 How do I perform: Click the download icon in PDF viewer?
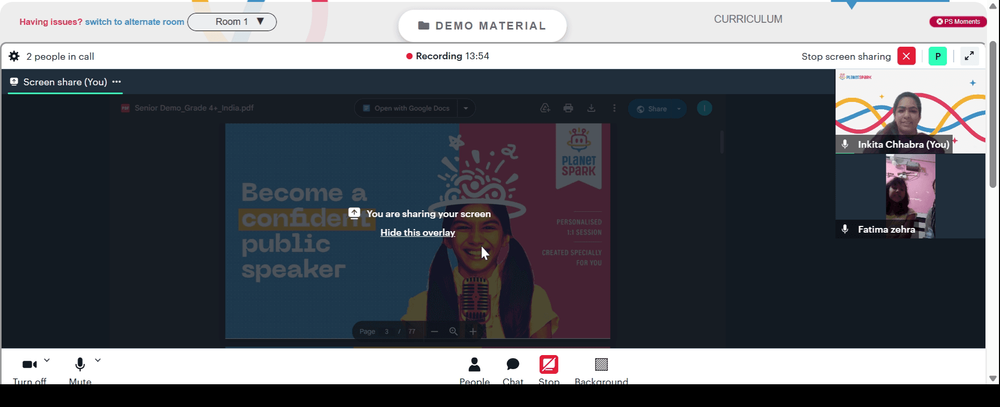click(x=591, y=108)
